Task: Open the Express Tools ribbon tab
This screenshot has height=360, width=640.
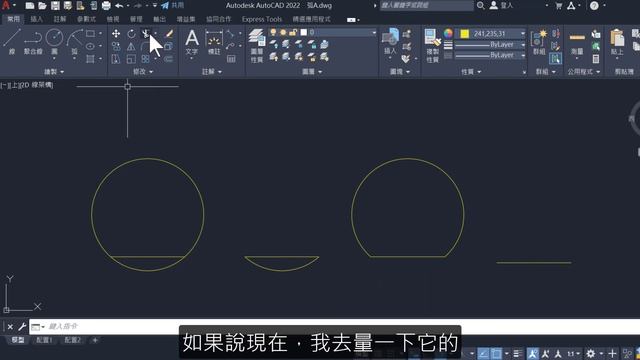Action: pyautogui.click(x=262, y=19)
